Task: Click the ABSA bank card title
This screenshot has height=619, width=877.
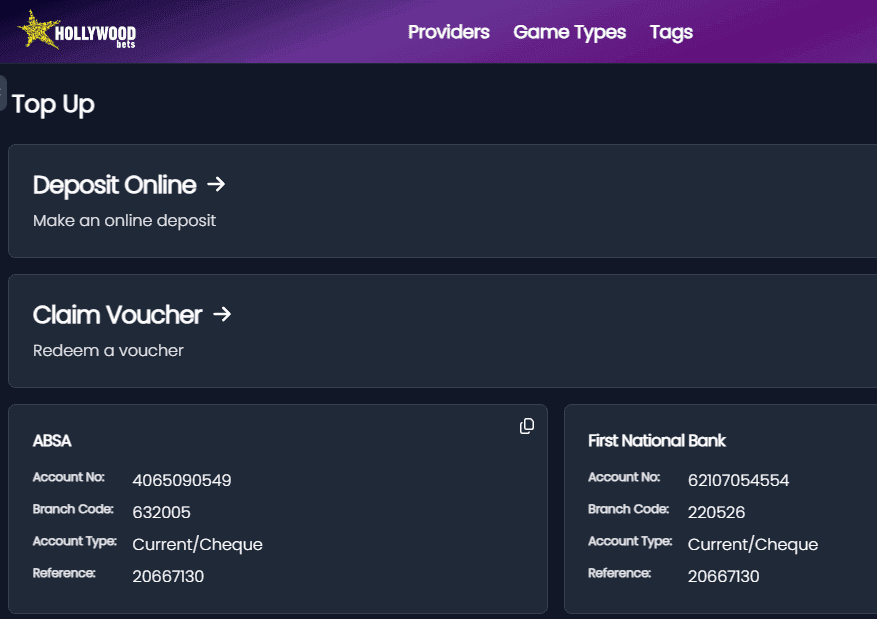Action: coord(52,441)
